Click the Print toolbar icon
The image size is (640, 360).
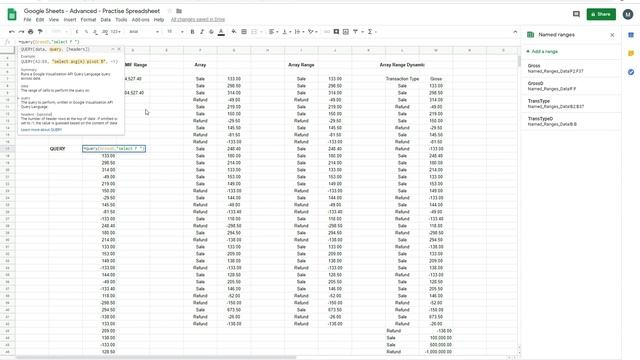(x=31, y=31)
